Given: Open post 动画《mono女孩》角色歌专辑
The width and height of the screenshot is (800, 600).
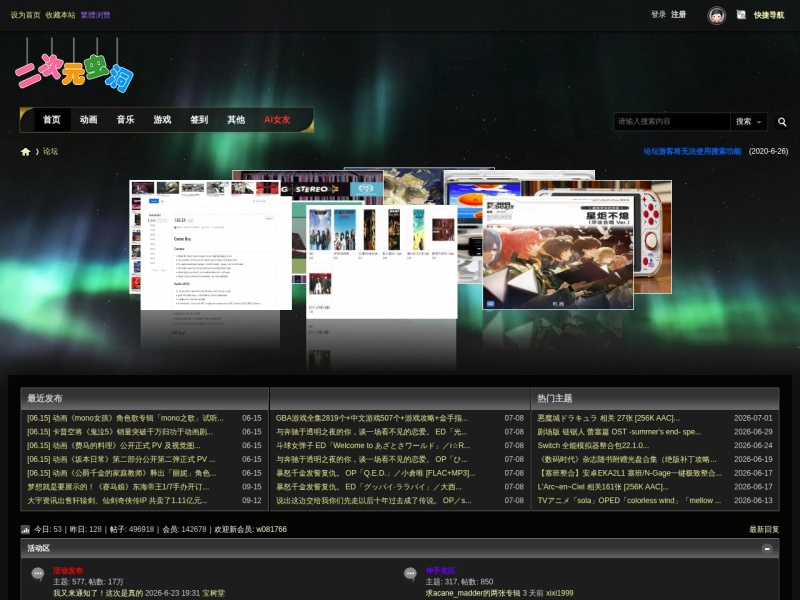Looking at the screenshot, I should [x=126, y=418].
